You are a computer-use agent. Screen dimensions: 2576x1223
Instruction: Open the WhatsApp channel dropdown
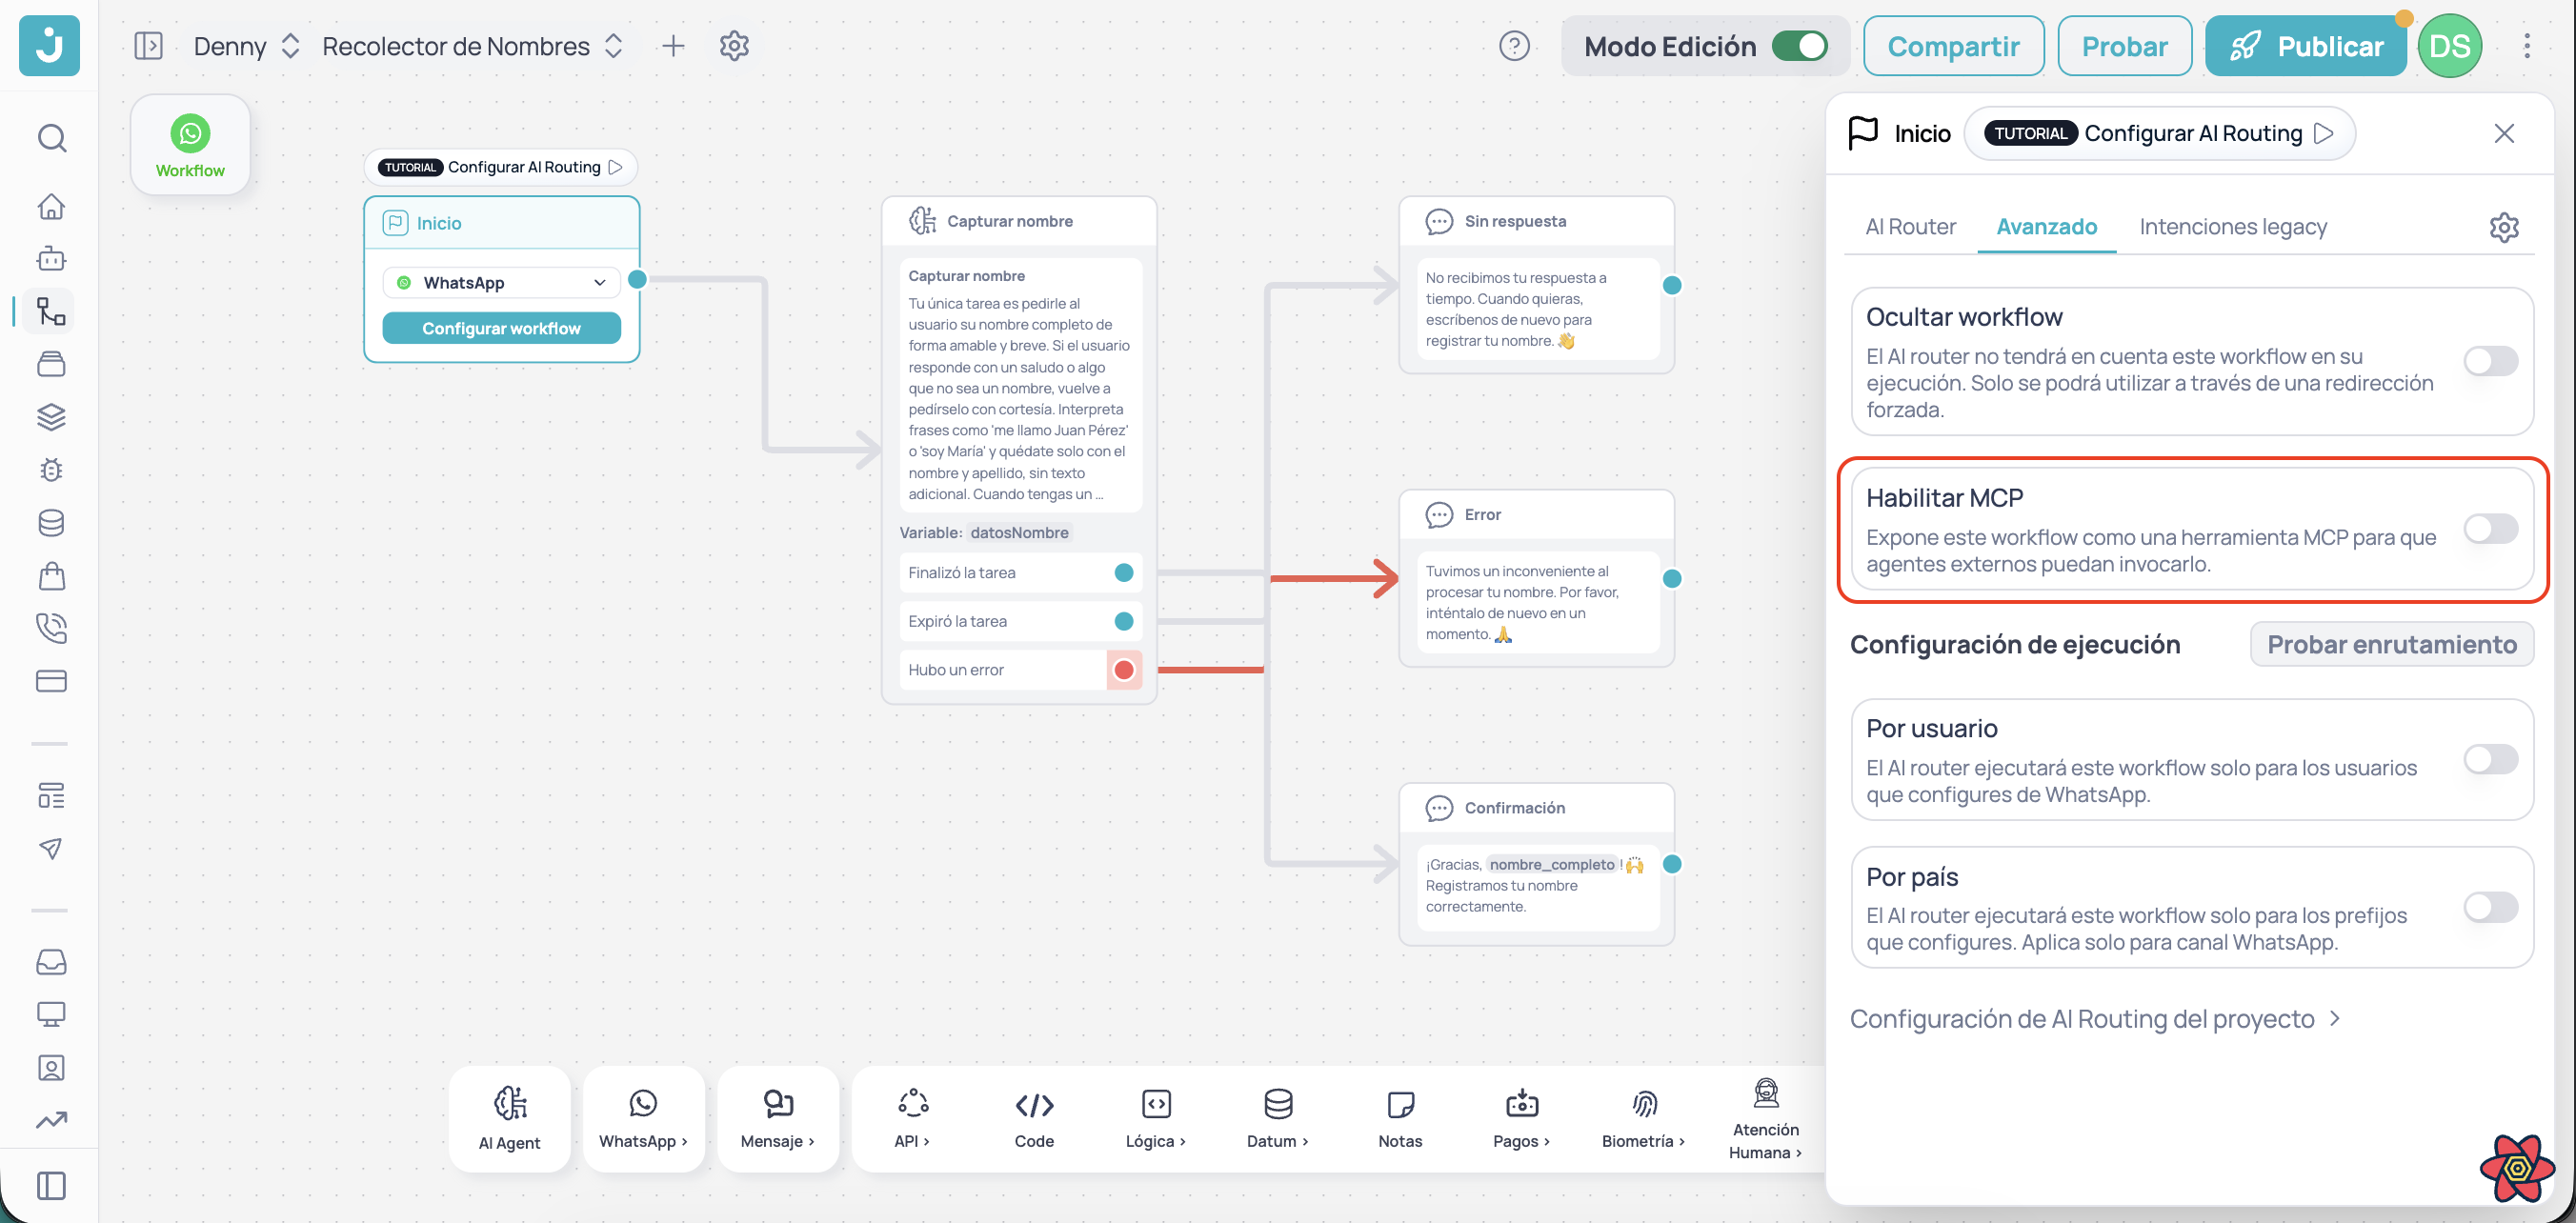click(501, 283)
